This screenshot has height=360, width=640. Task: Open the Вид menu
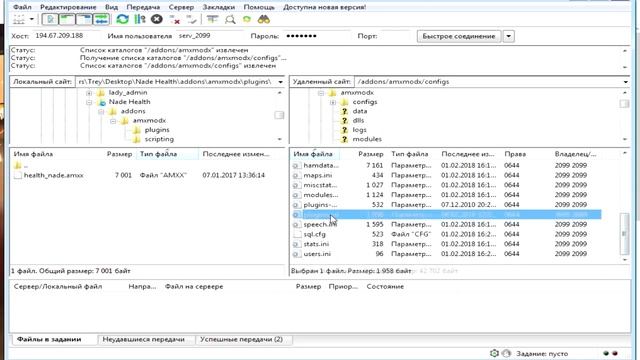(111, 7)
